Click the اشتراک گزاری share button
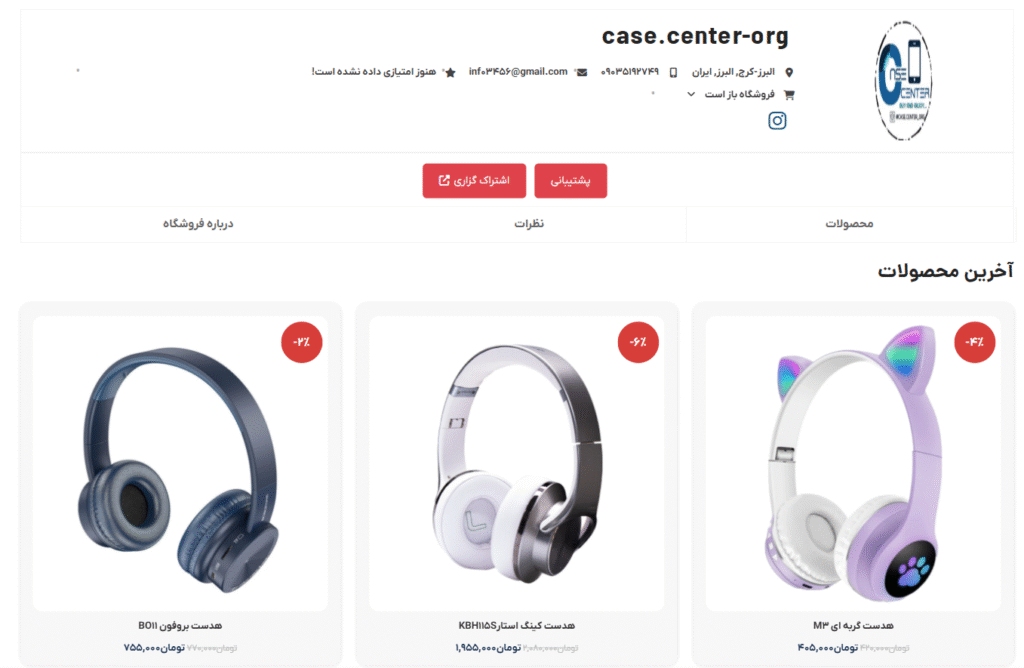Screen dimensions: 1024x668 click(474, 181)
